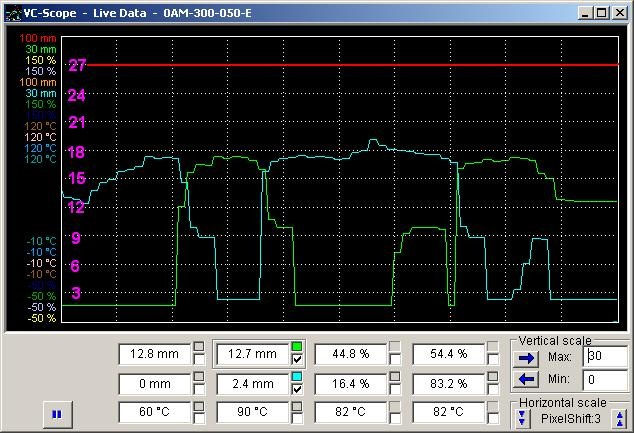Screen dimensions: 634x433
Task: Enable the 12.8 mm channel checkbox
Action: point(199,359)
